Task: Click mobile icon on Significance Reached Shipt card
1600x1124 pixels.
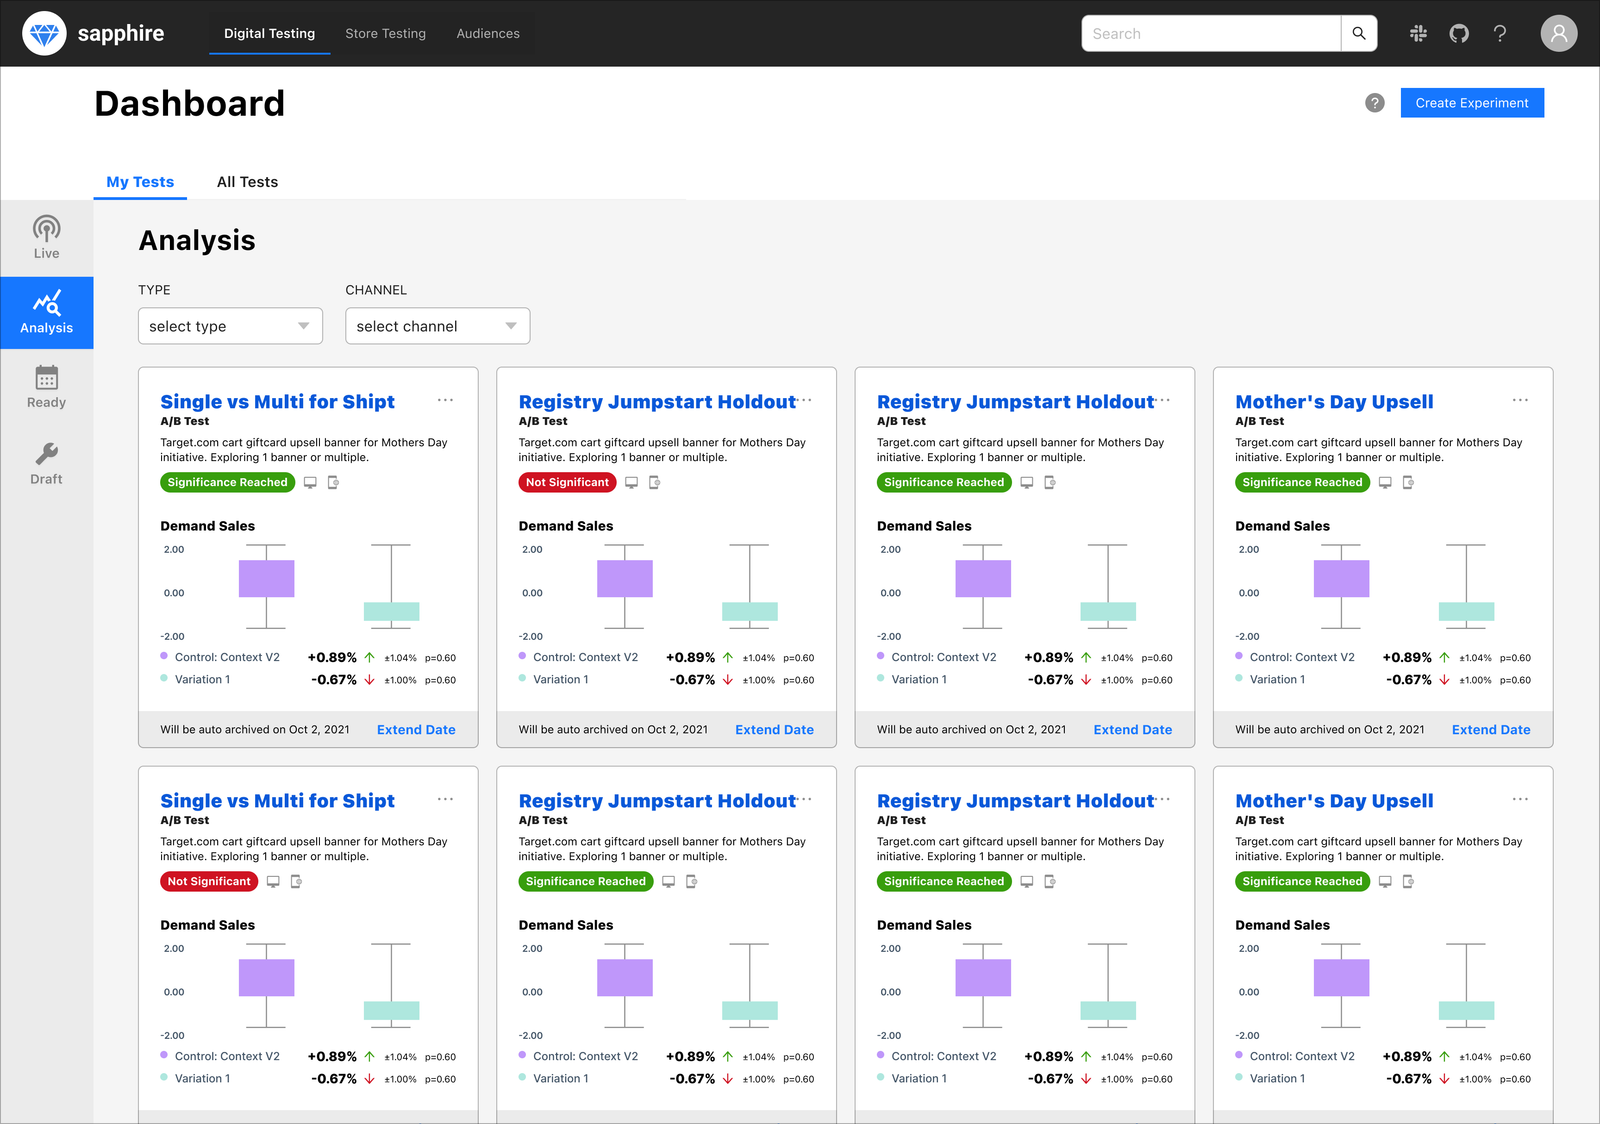Action: [x=333, y=482]
